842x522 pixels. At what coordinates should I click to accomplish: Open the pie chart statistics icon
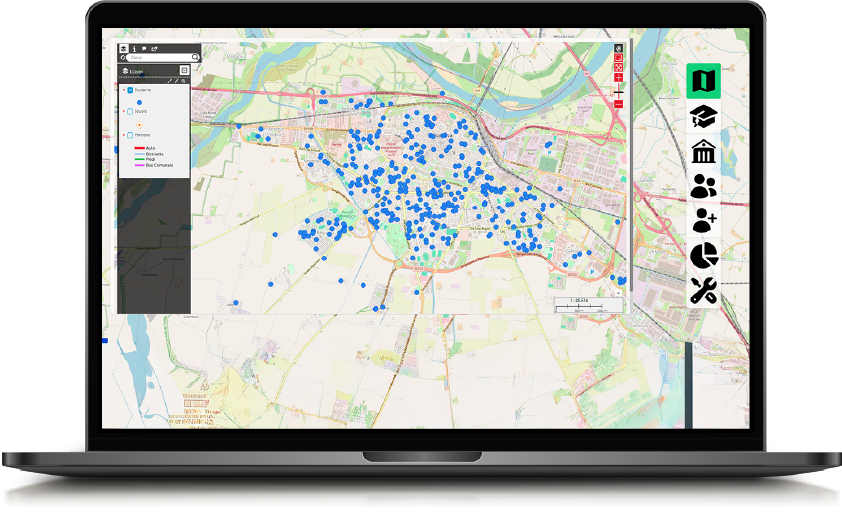click(x=703, y=255)
